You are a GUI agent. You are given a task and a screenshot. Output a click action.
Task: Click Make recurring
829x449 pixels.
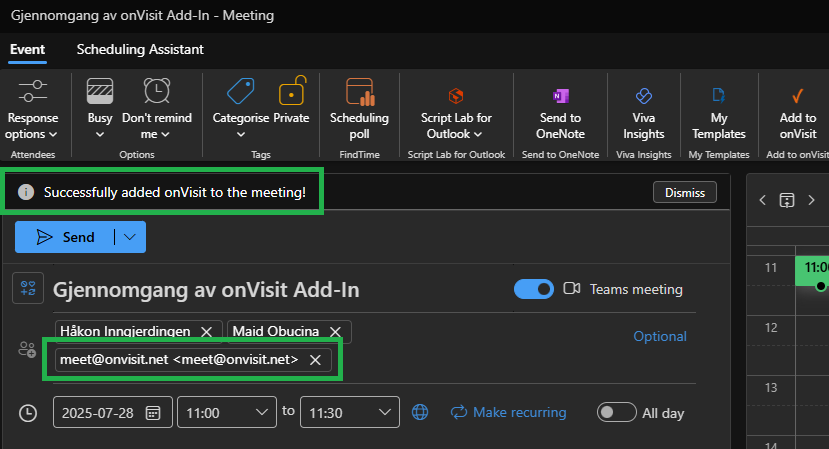click(x=509, y=412)
